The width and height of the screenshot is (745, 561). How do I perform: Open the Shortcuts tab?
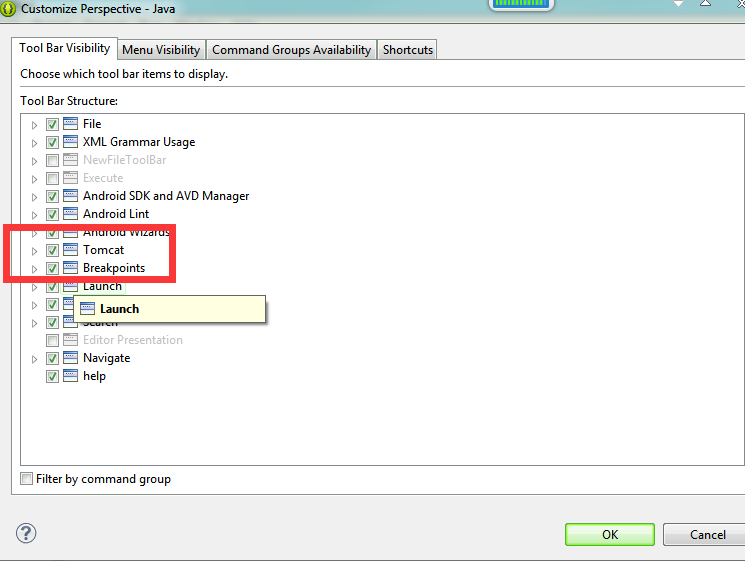408,50
